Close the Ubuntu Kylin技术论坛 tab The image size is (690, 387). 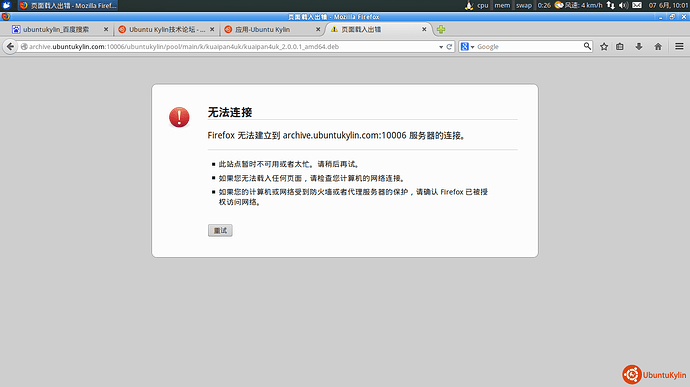coord(212,29)
